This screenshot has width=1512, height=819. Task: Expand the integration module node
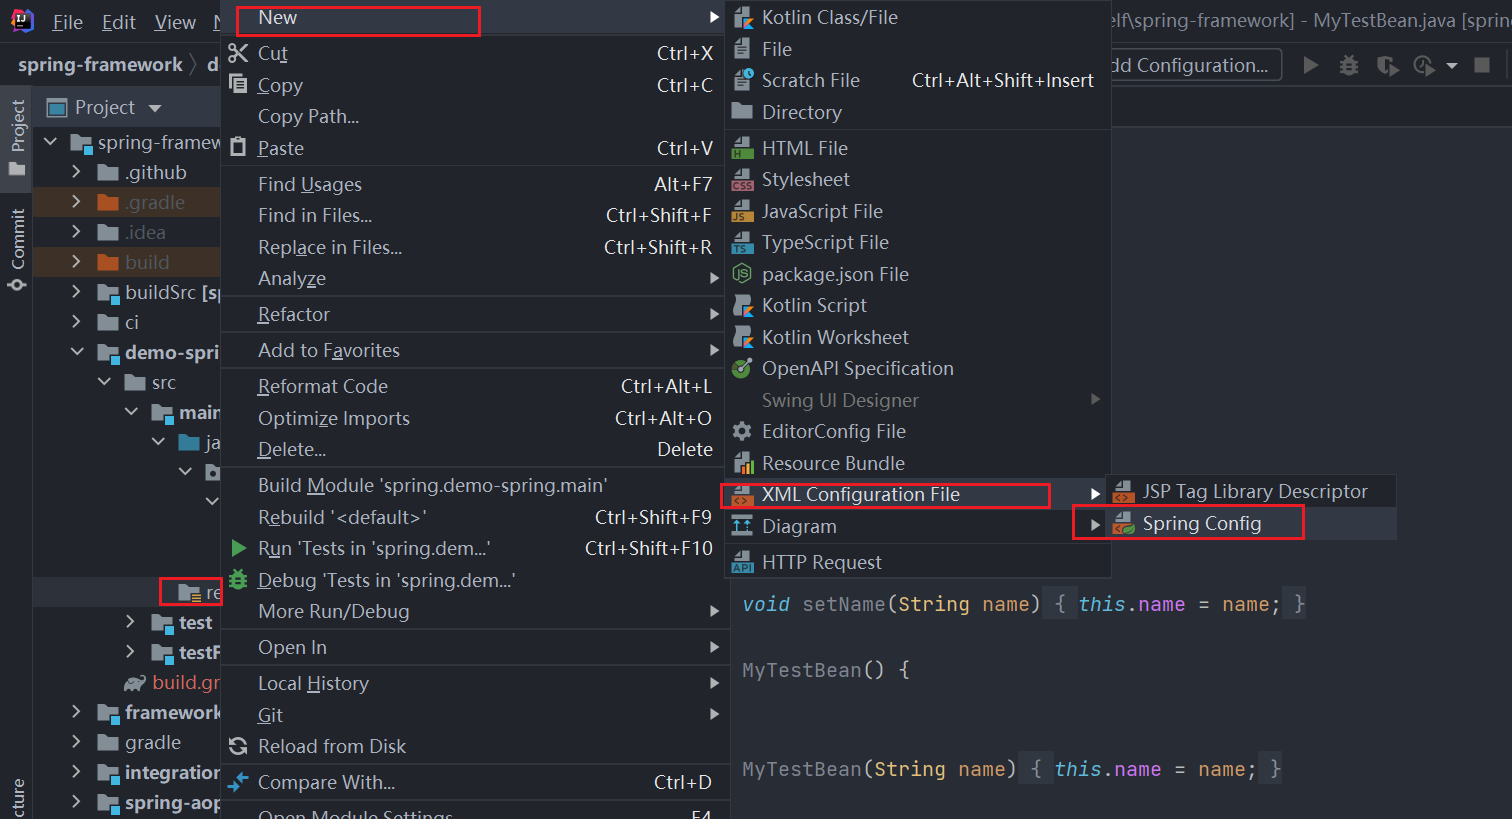point(76,772)
